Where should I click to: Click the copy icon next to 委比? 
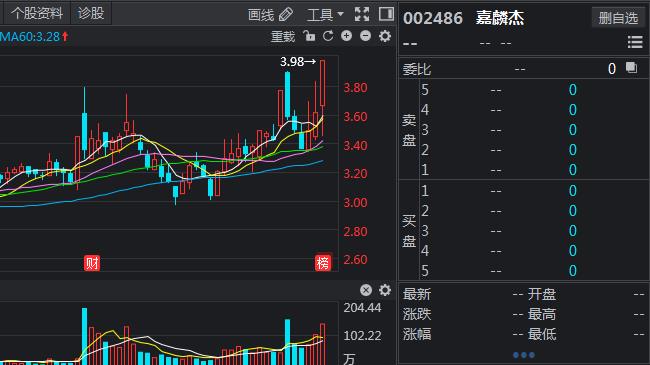tap(631, 67)
